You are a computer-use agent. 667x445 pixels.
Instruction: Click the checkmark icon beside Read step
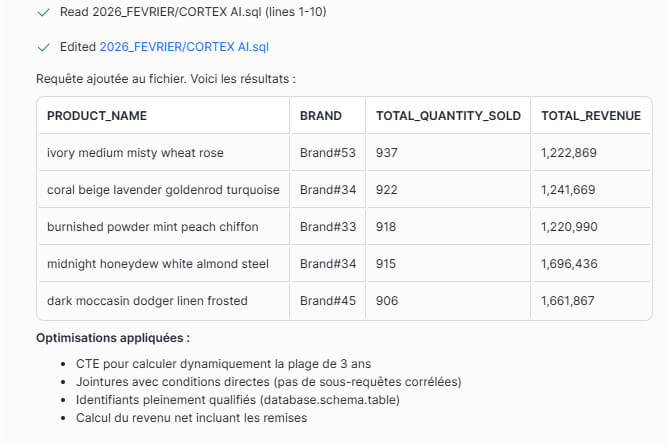(x=42, y=12)
